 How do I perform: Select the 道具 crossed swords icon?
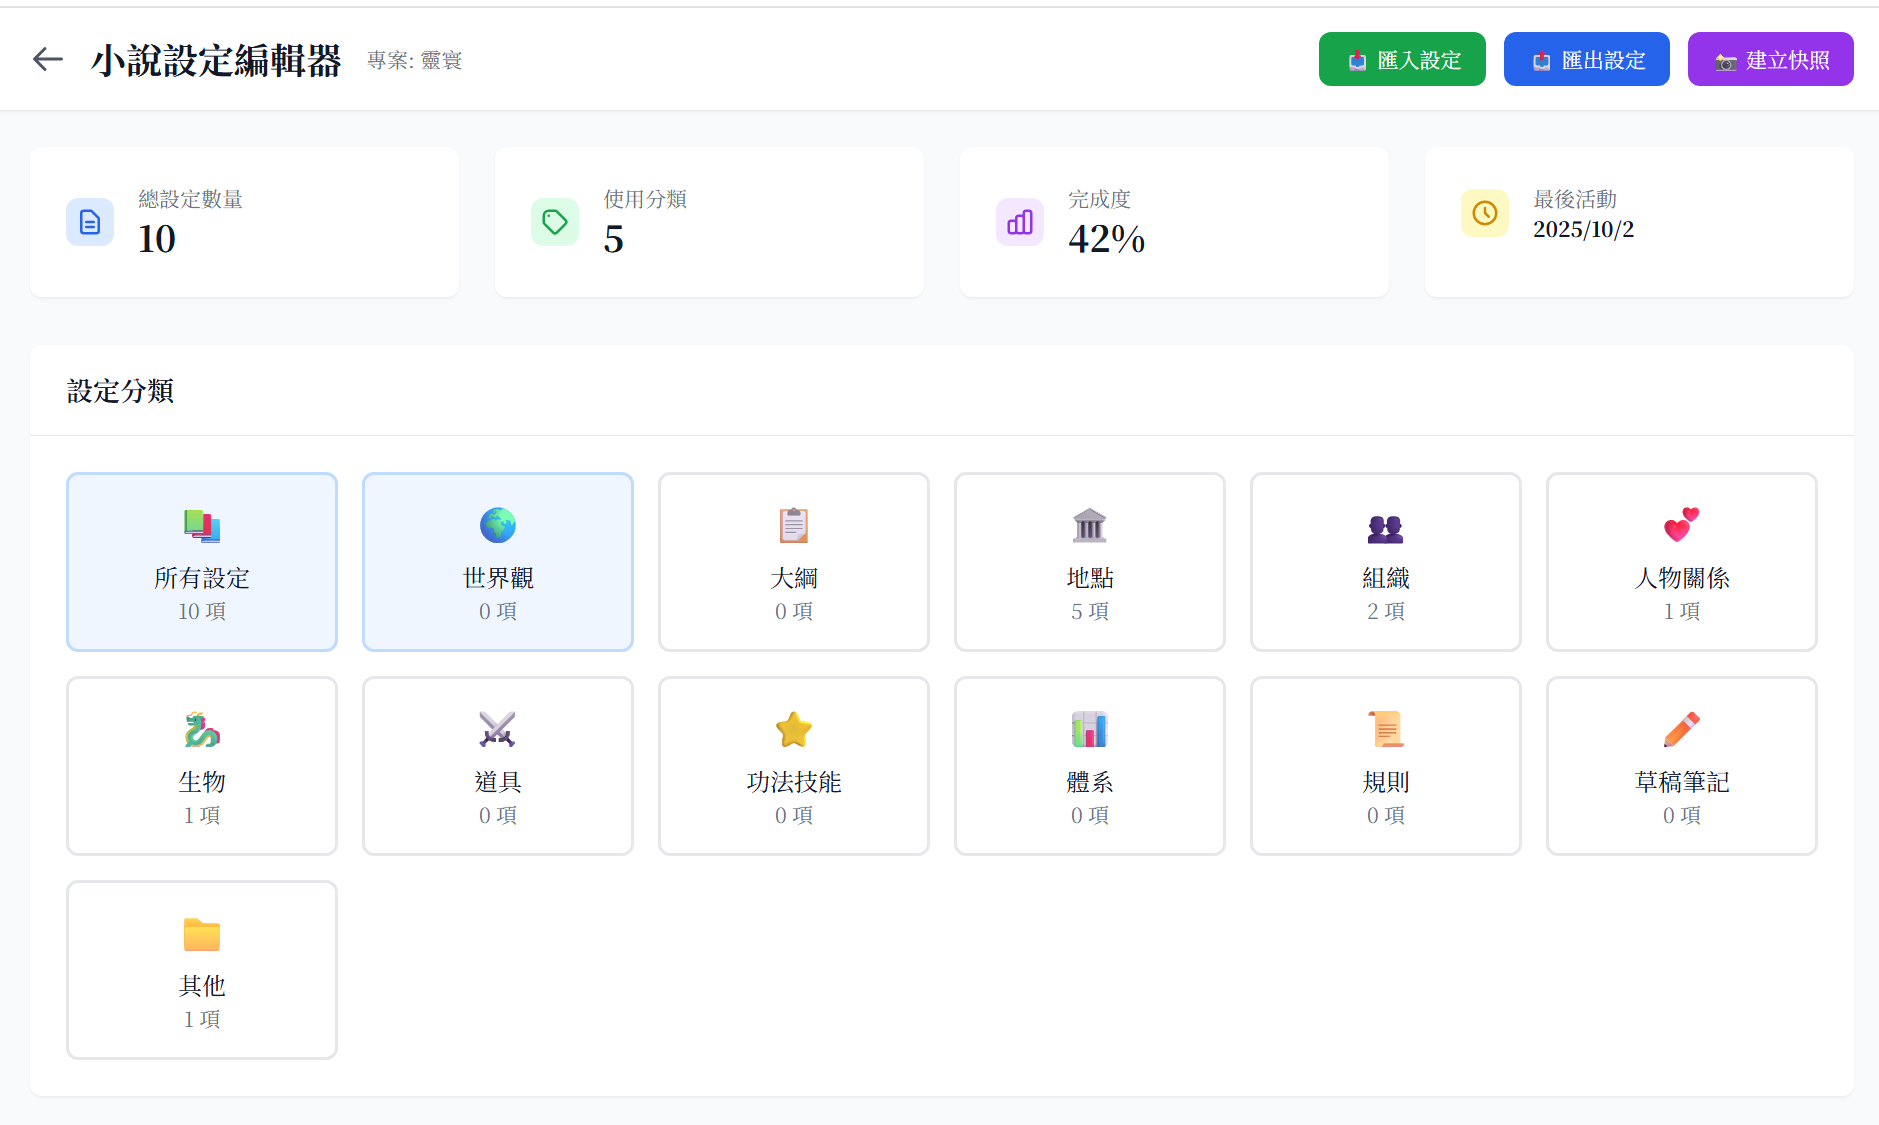pyautogui.click(x=497, y=730)
